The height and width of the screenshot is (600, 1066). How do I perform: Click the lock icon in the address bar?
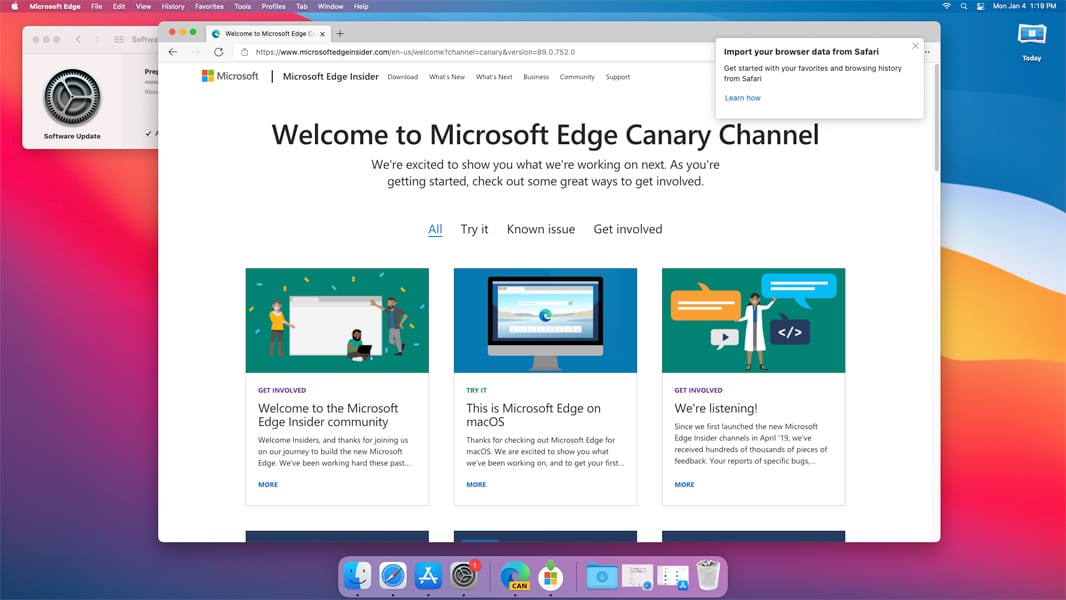[244, 52]
